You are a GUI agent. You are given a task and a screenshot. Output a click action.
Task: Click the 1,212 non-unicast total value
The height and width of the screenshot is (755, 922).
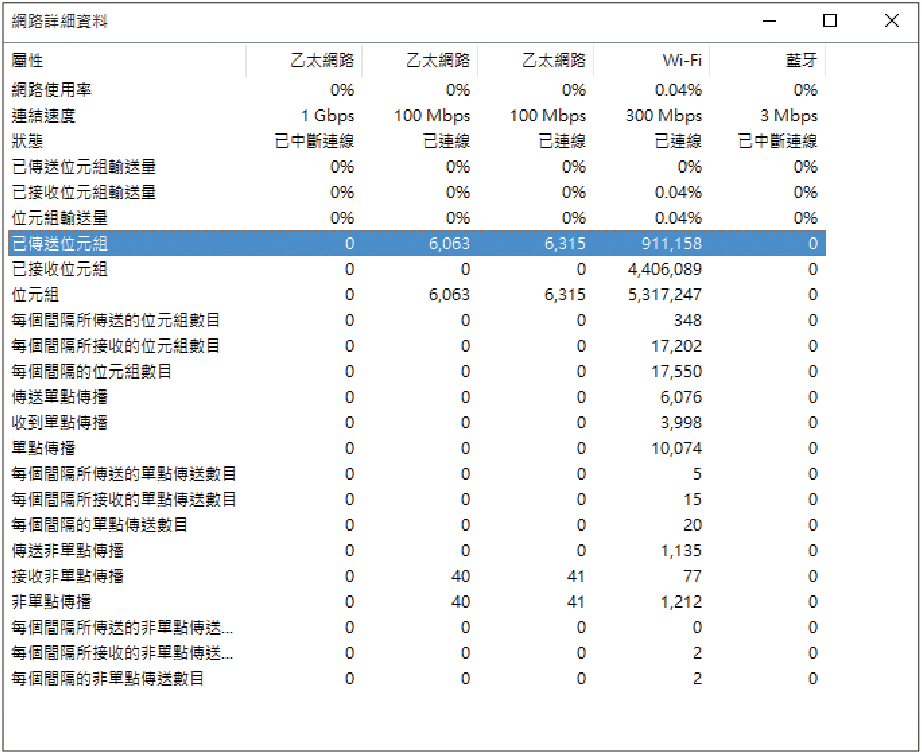pyautogui.click(x=681, y=602)
